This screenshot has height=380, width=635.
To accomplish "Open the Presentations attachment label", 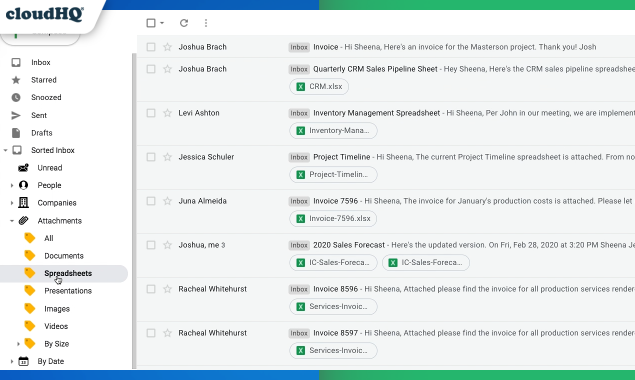I will pyautogui.click(x=68, y=291).
